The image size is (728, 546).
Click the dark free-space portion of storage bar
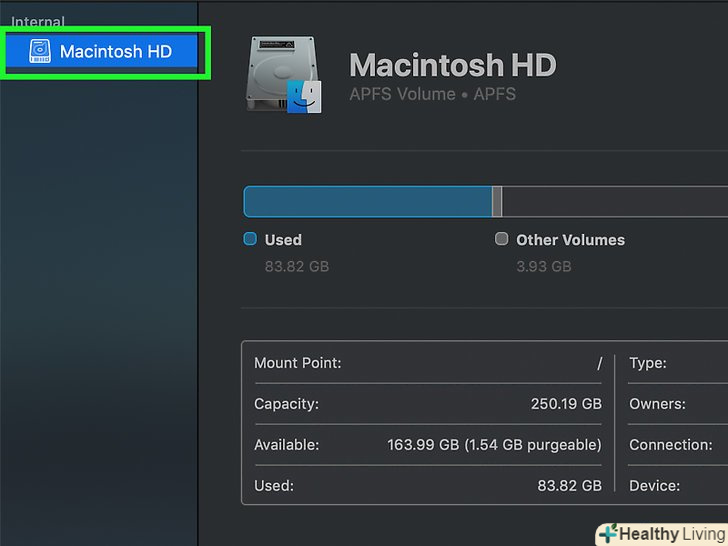pyautogui.click(x=614, y=201)
